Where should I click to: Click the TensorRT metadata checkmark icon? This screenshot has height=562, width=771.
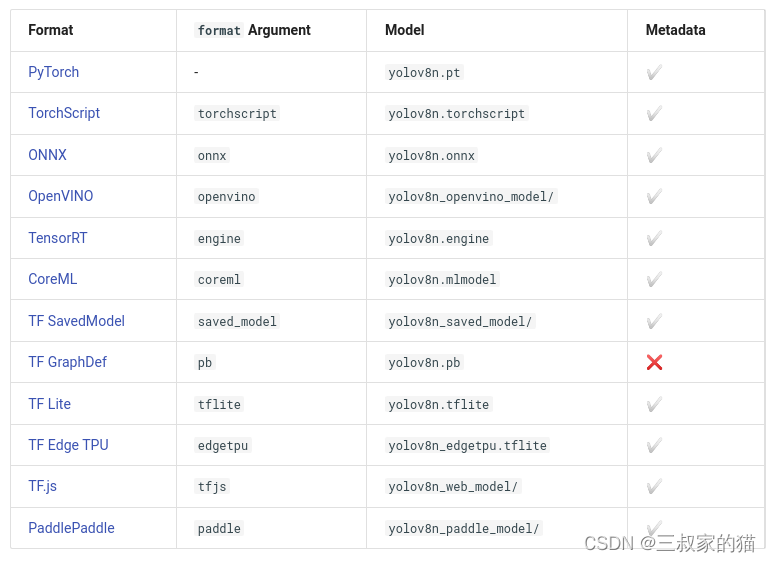(654, 238)
